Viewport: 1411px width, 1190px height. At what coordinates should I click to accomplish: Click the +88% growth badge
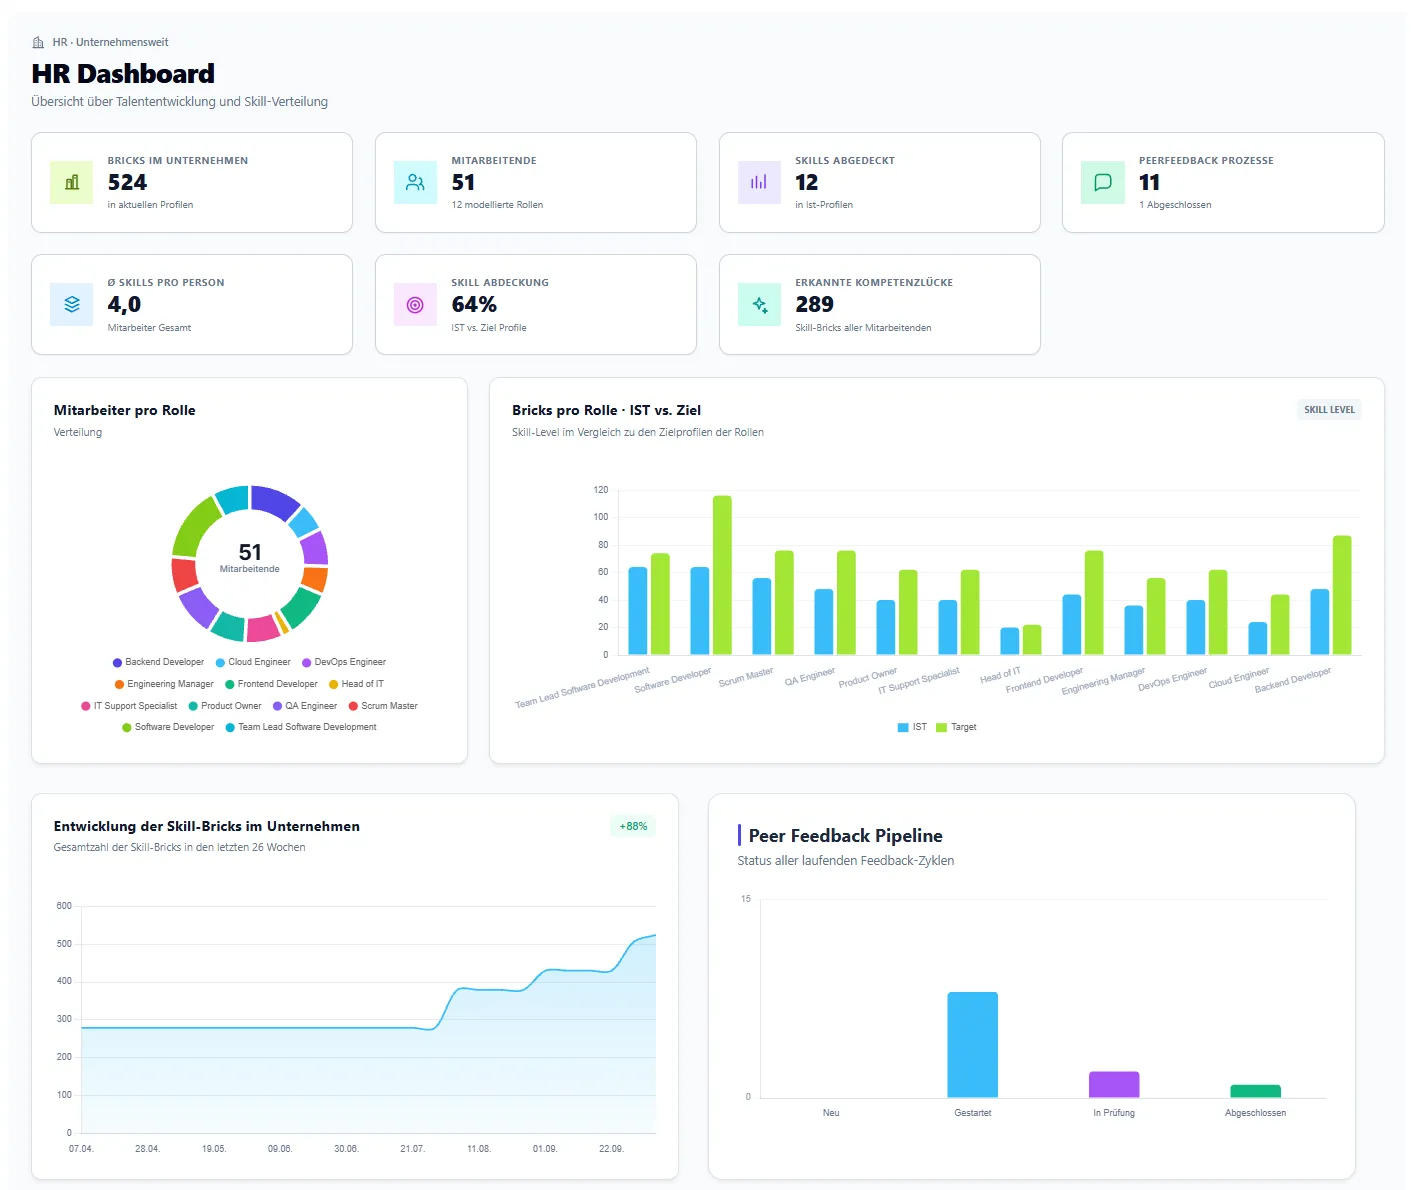(x=633, y=826)
